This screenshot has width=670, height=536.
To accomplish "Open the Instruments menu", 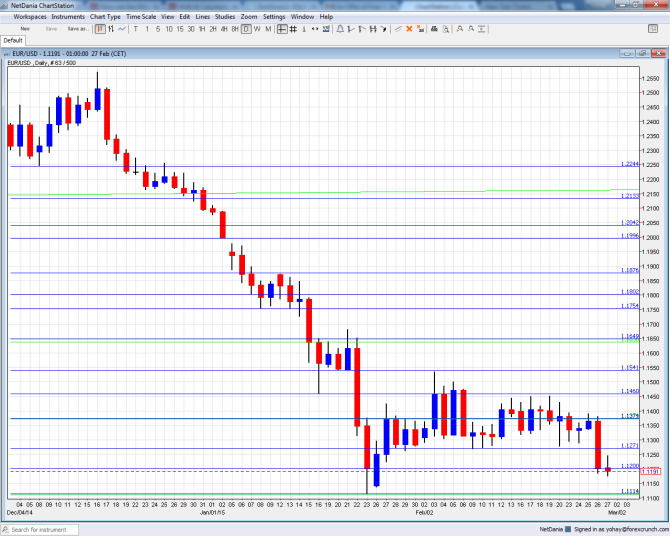I will pyautogui.click(x=68, y=17).
